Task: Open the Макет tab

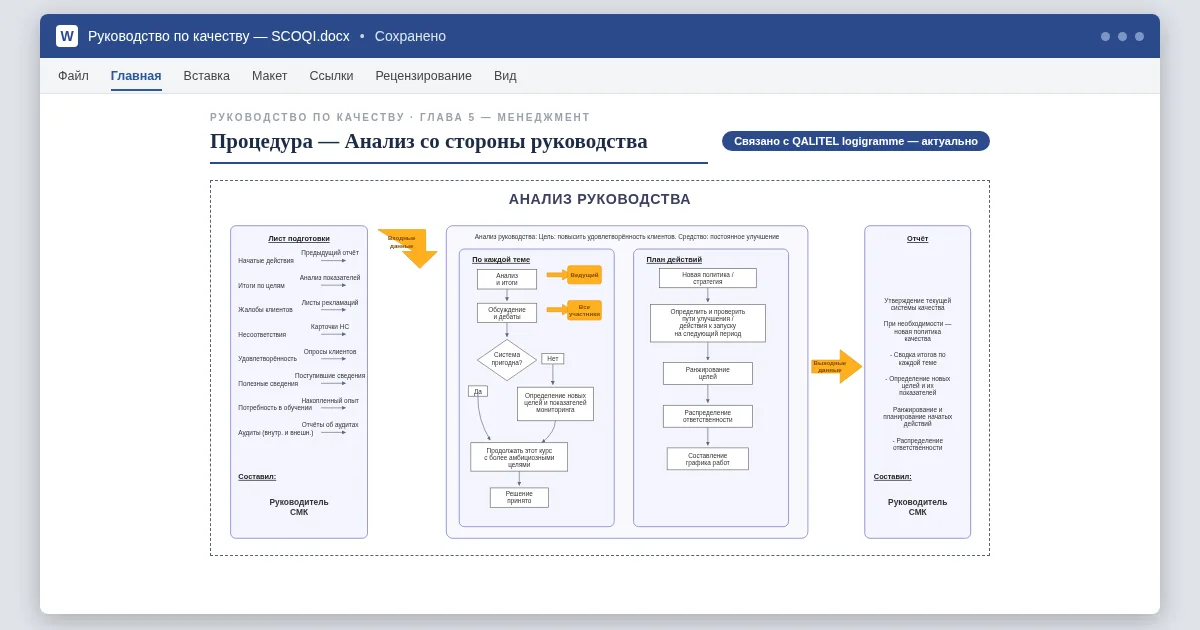Action: [269, 76]
